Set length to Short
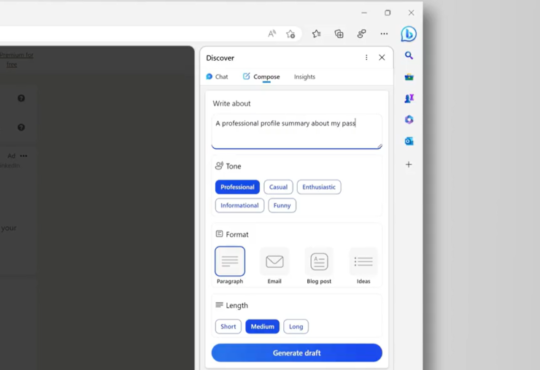Viewport: 540px width, 370px height. 228,326
